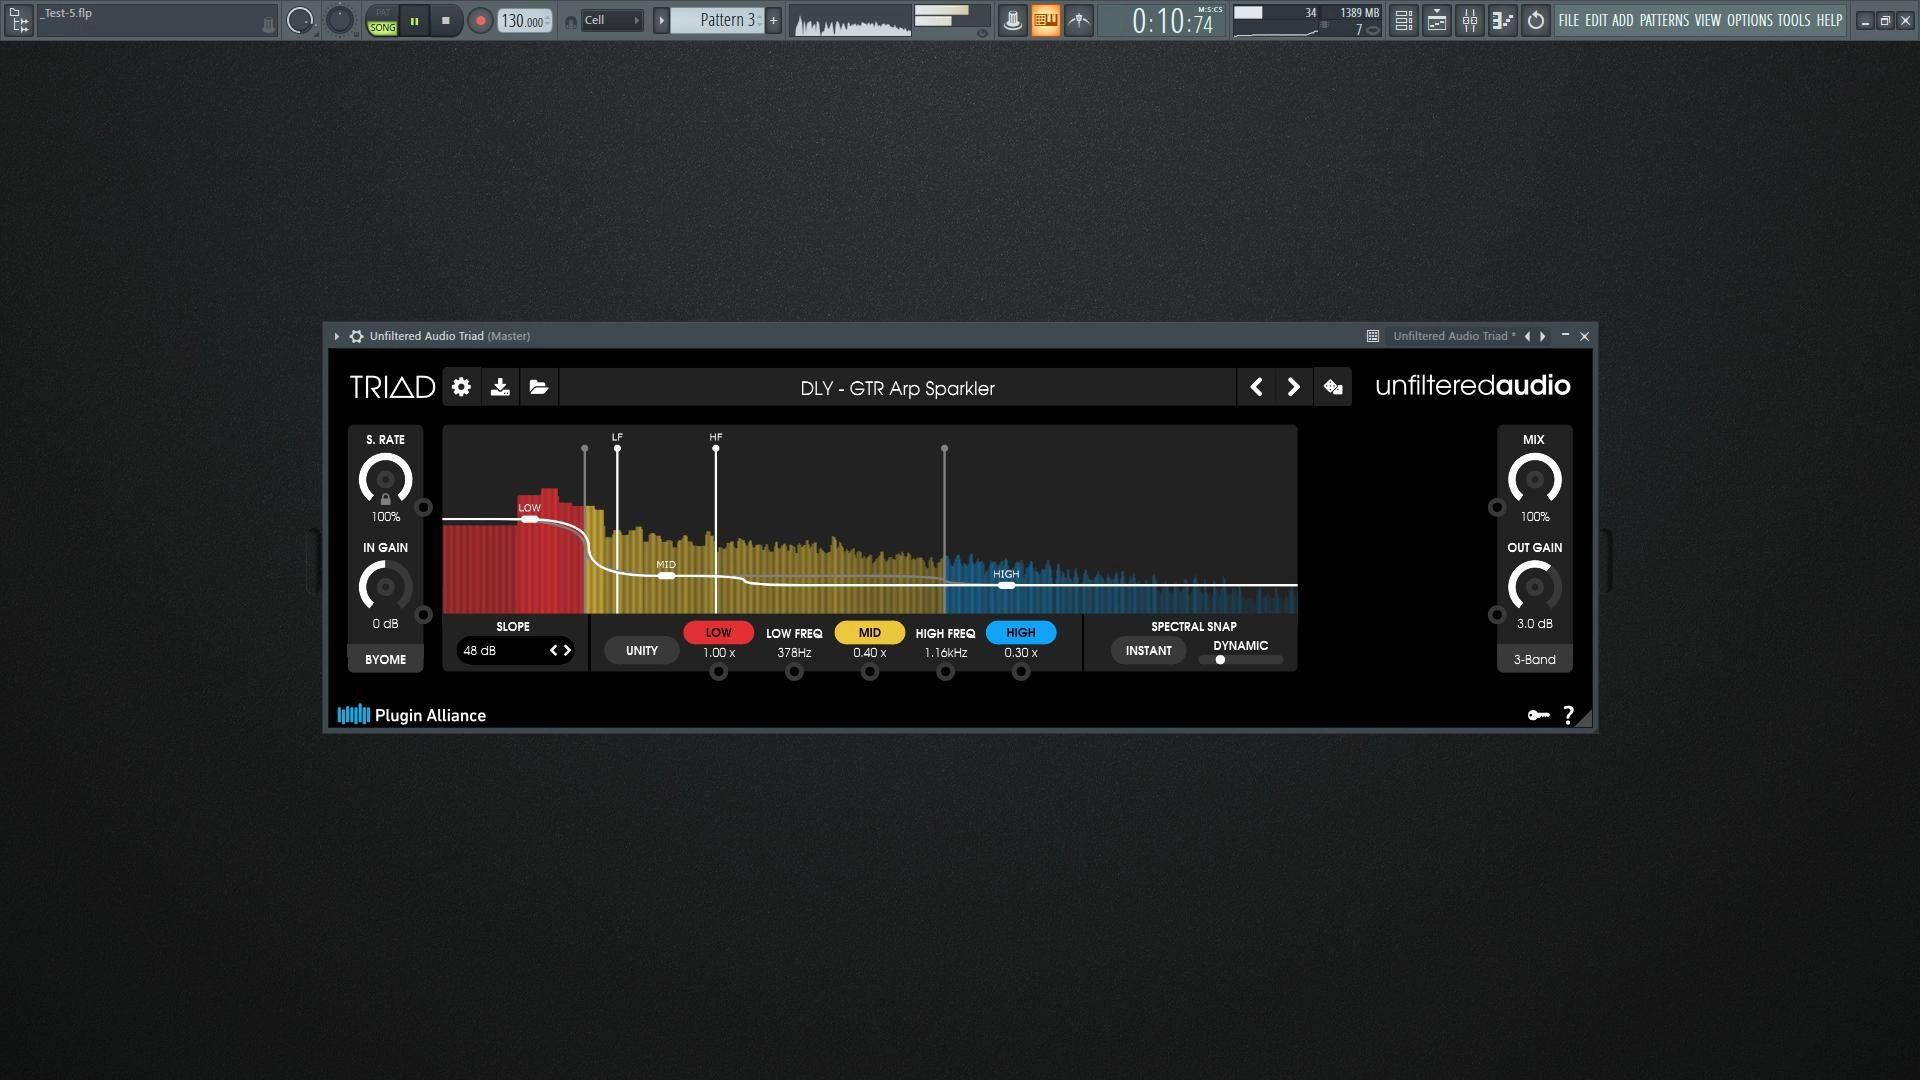Click the countdown before recording icon
Screen dimensions: 1920x1080
pyautogui.click(x=1079, y=20)
